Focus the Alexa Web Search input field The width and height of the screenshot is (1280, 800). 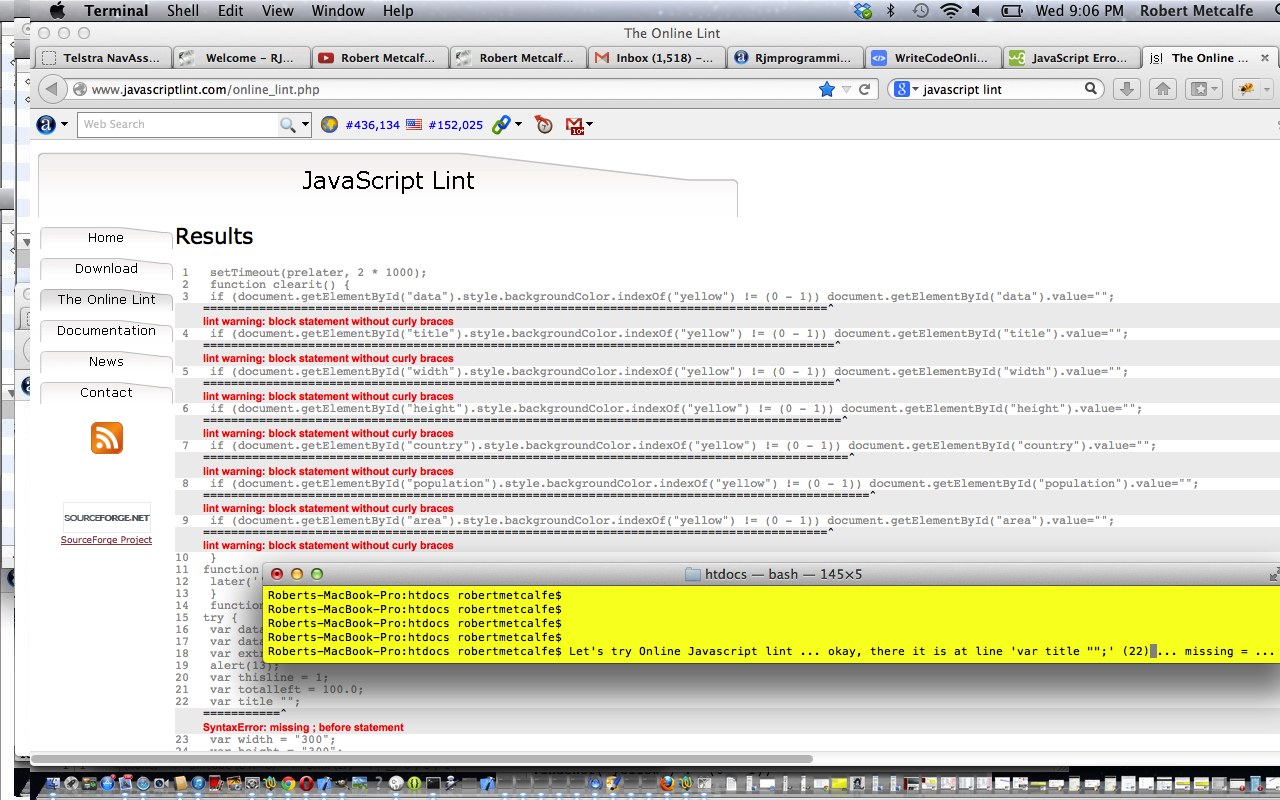click(177, 125)
